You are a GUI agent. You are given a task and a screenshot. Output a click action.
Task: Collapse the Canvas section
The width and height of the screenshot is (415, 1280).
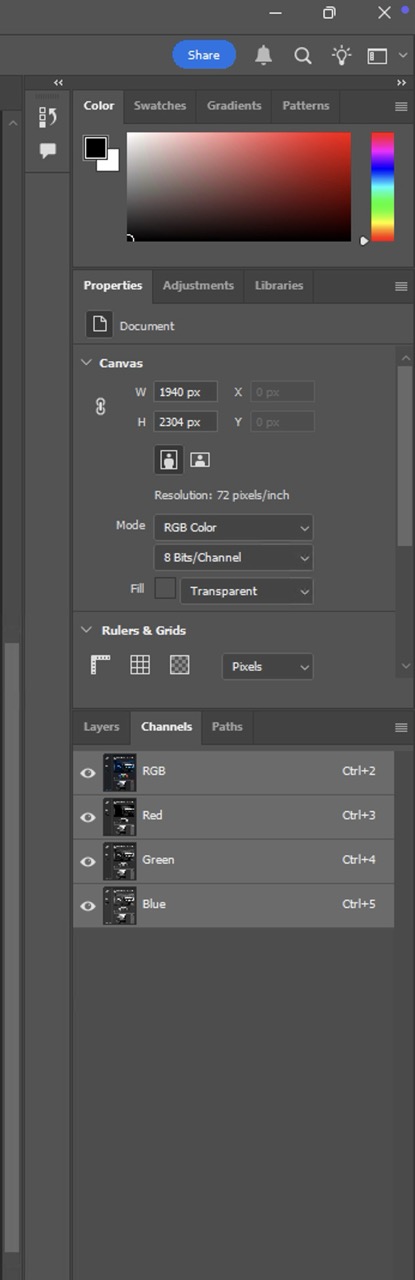pos(87,363)
